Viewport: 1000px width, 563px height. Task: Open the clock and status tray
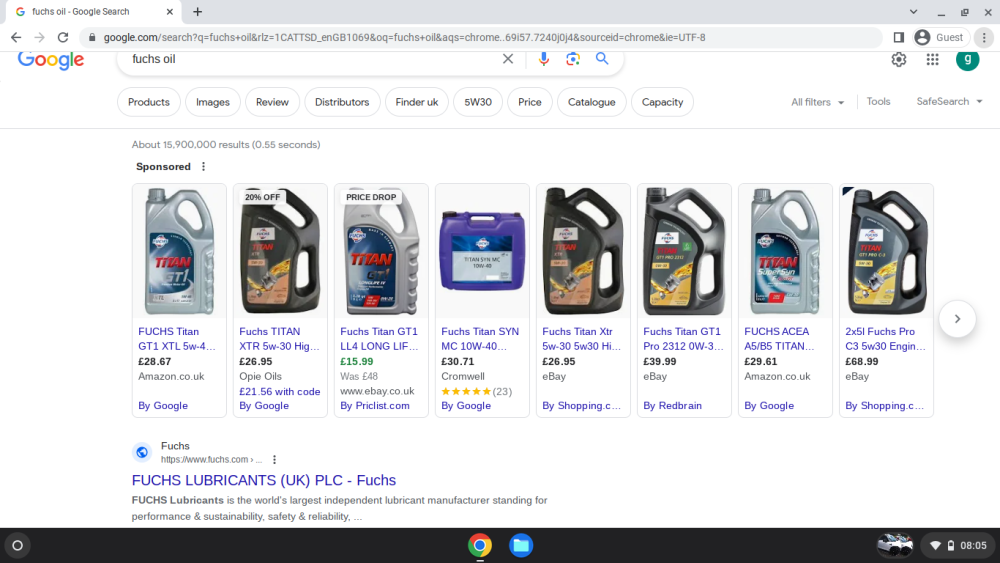[x=959, y=546]
